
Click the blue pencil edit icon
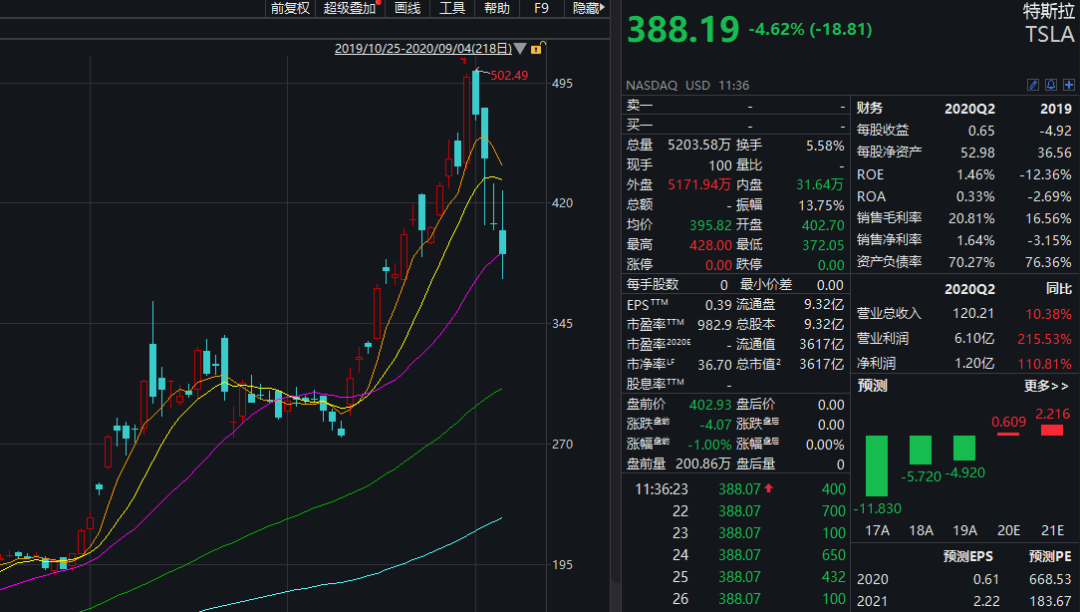pyautogui.click(x=1034, y=85)
